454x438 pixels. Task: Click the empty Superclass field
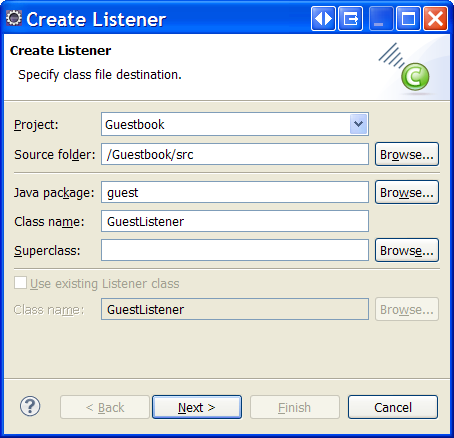(x=235, y=250)
